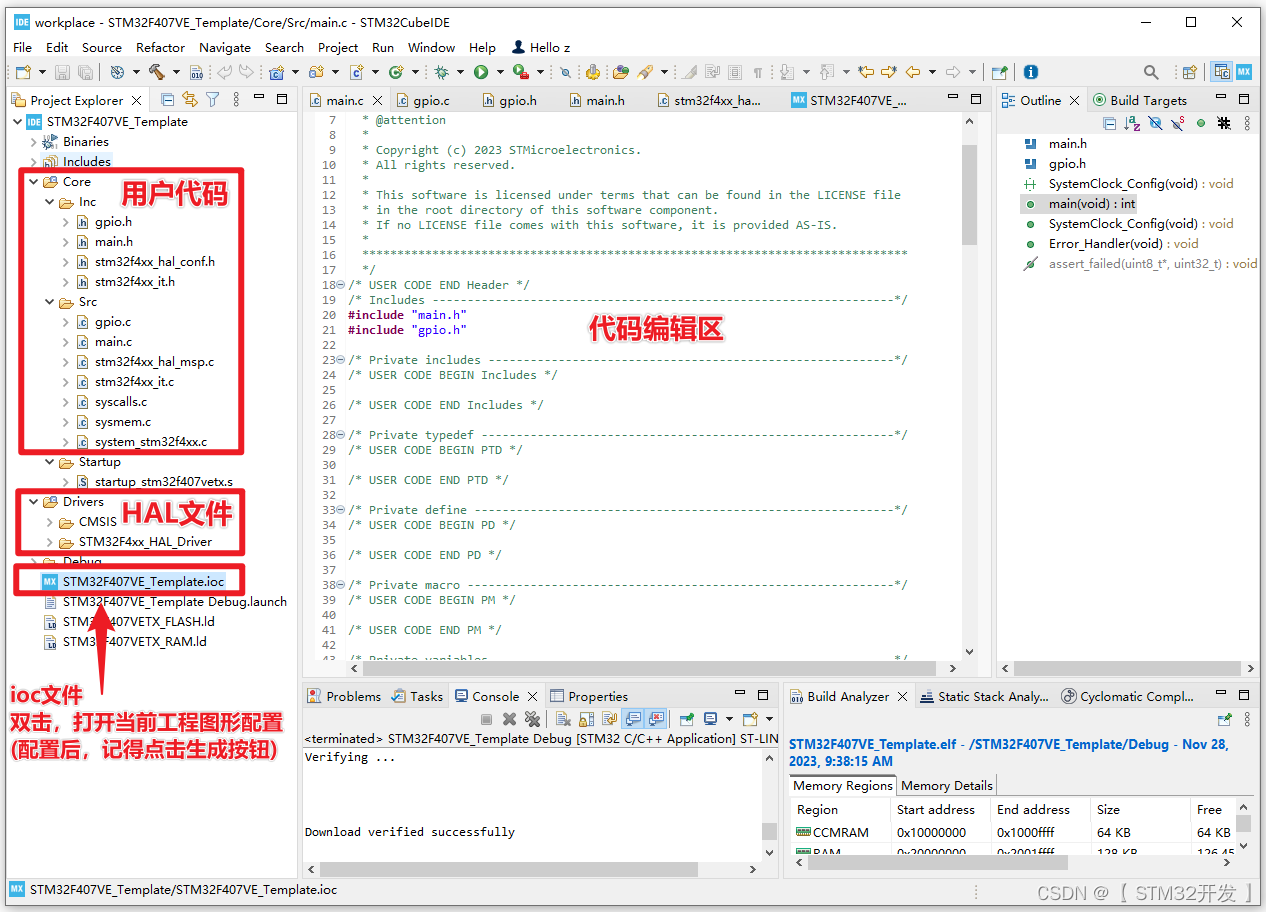Switch to the gpio.c editor tab
1266x912 pixels.
click(x=424, y=100)
